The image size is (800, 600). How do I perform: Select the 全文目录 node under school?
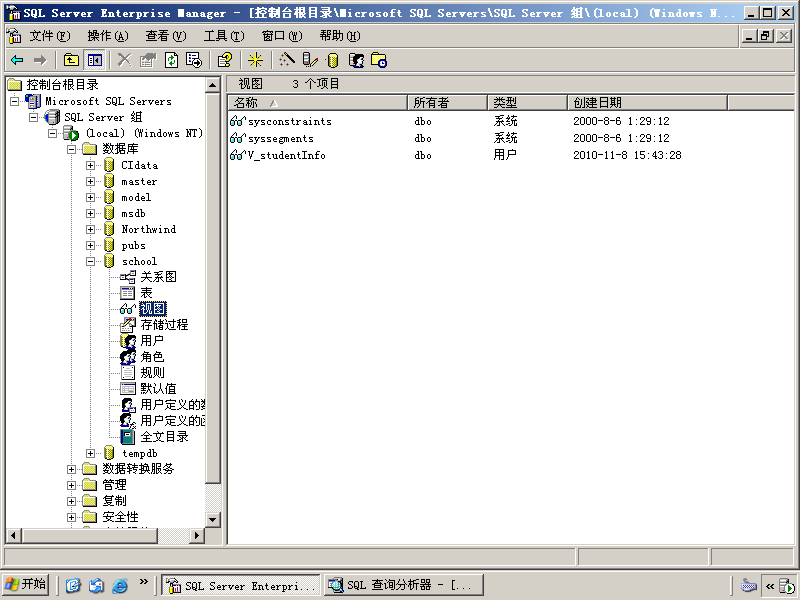(164, 437)
